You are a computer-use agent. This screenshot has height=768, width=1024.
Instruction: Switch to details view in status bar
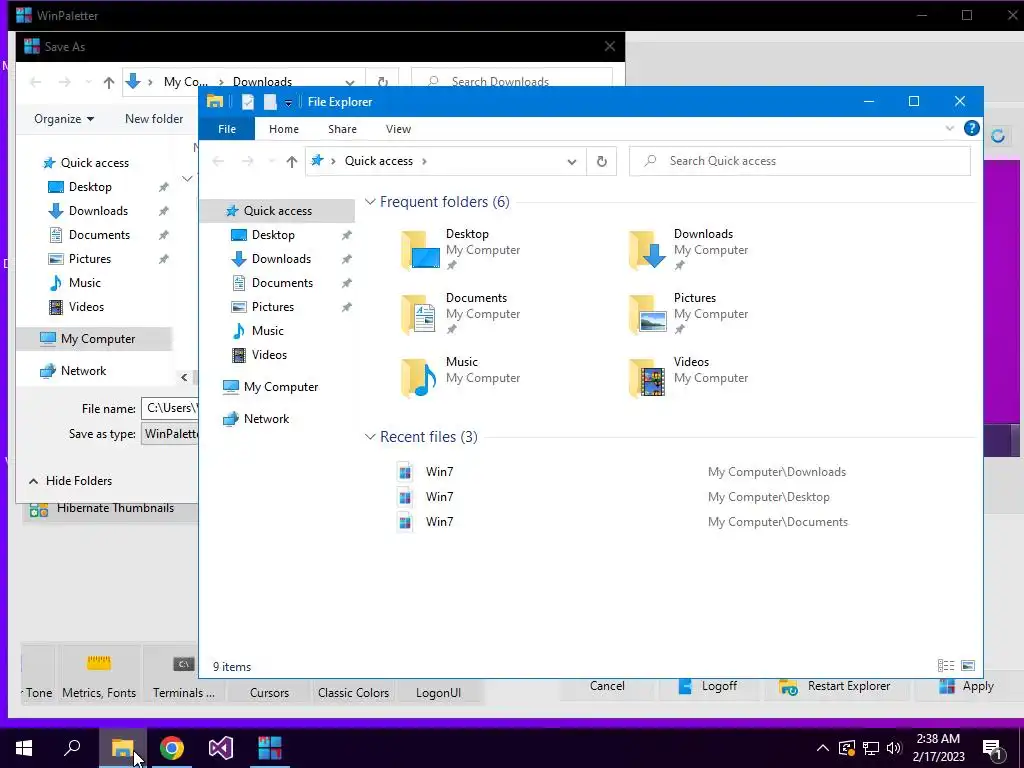pyautogui.click(x=946, y=665)
